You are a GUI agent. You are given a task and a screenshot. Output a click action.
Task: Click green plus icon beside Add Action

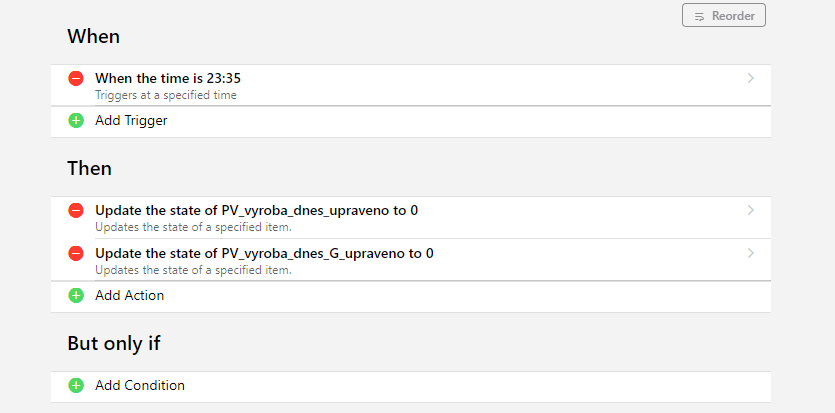(x=76, y=296)
